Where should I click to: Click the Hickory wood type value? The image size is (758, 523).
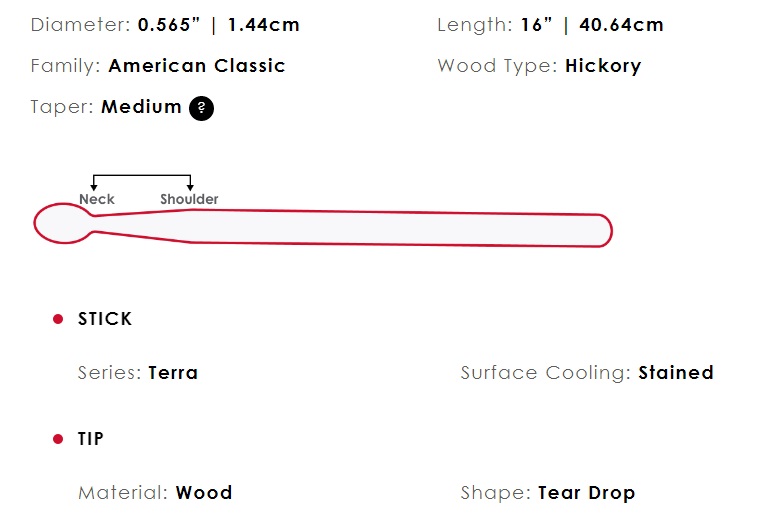click(603, 66)
